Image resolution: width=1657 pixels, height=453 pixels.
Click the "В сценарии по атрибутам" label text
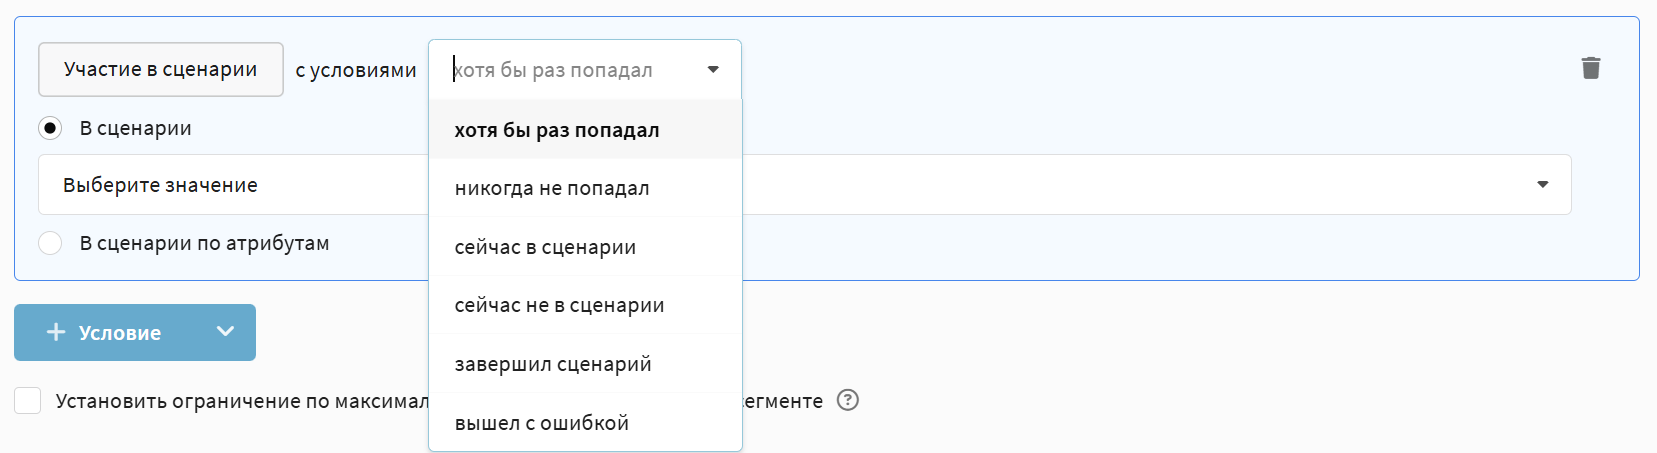click(204, 243)
